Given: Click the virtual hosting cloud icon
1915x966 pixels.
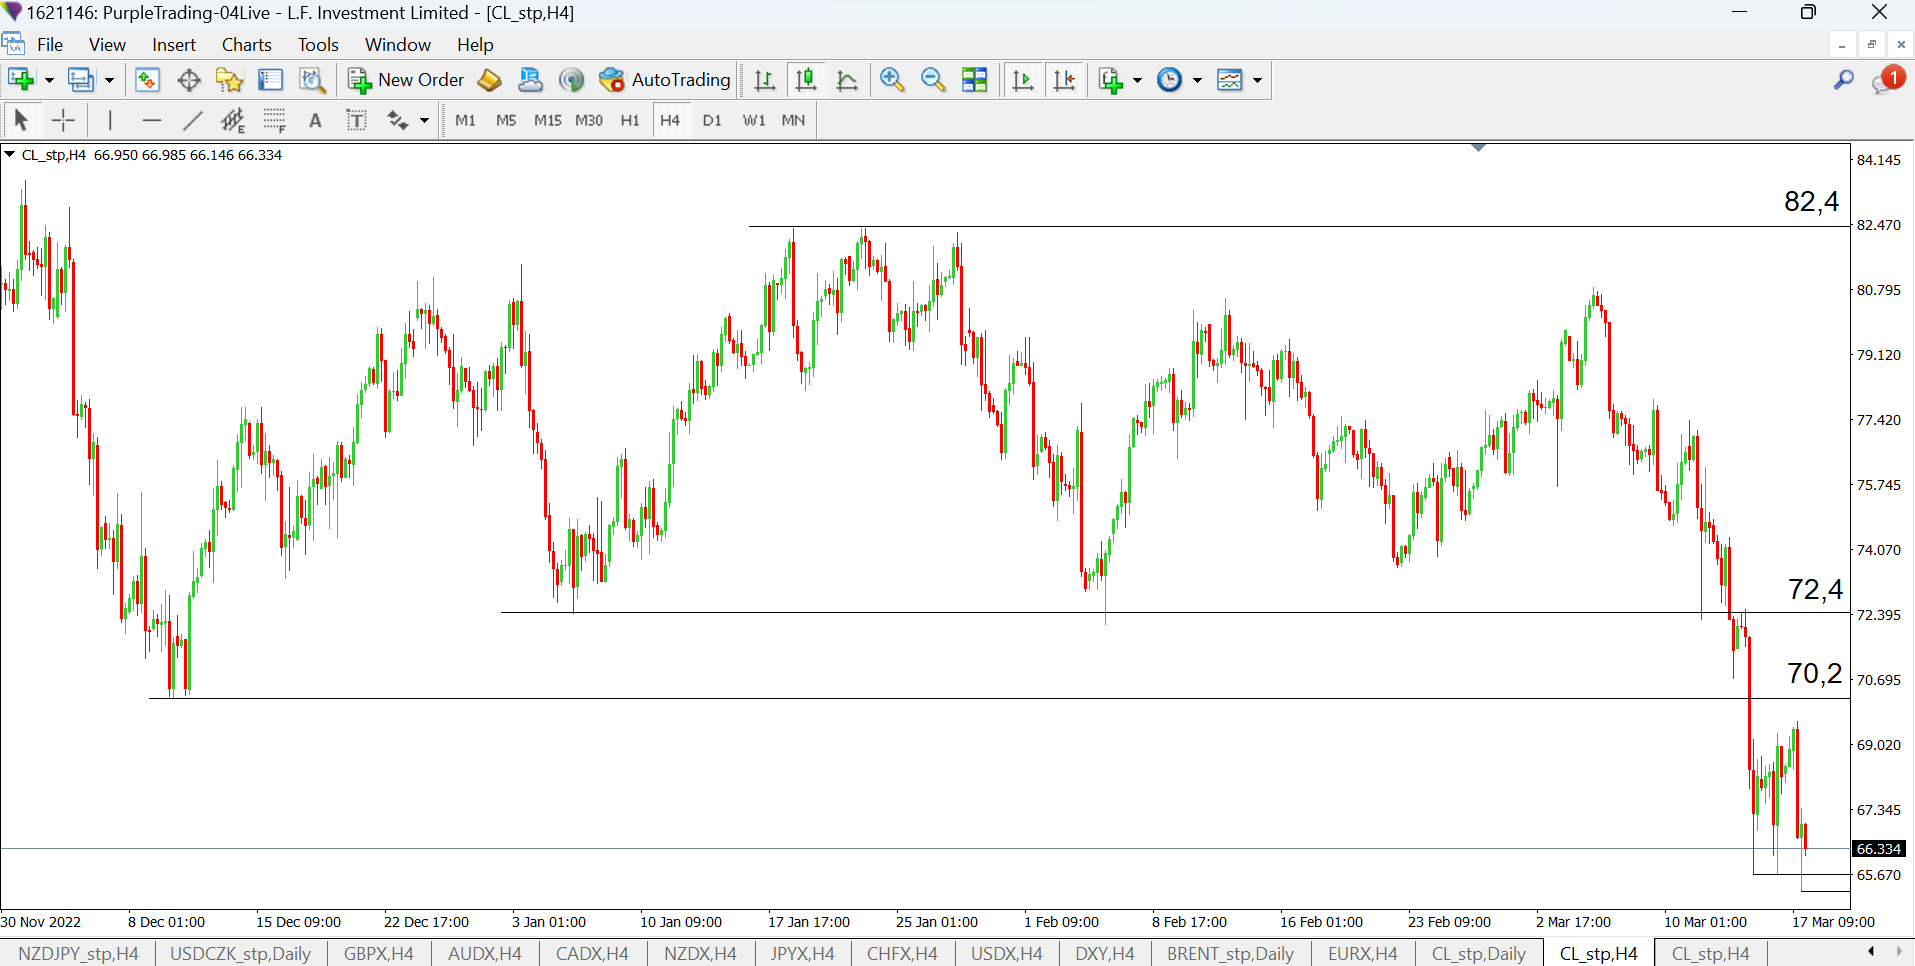Looking at the screenshot, I should pos(530,80).
